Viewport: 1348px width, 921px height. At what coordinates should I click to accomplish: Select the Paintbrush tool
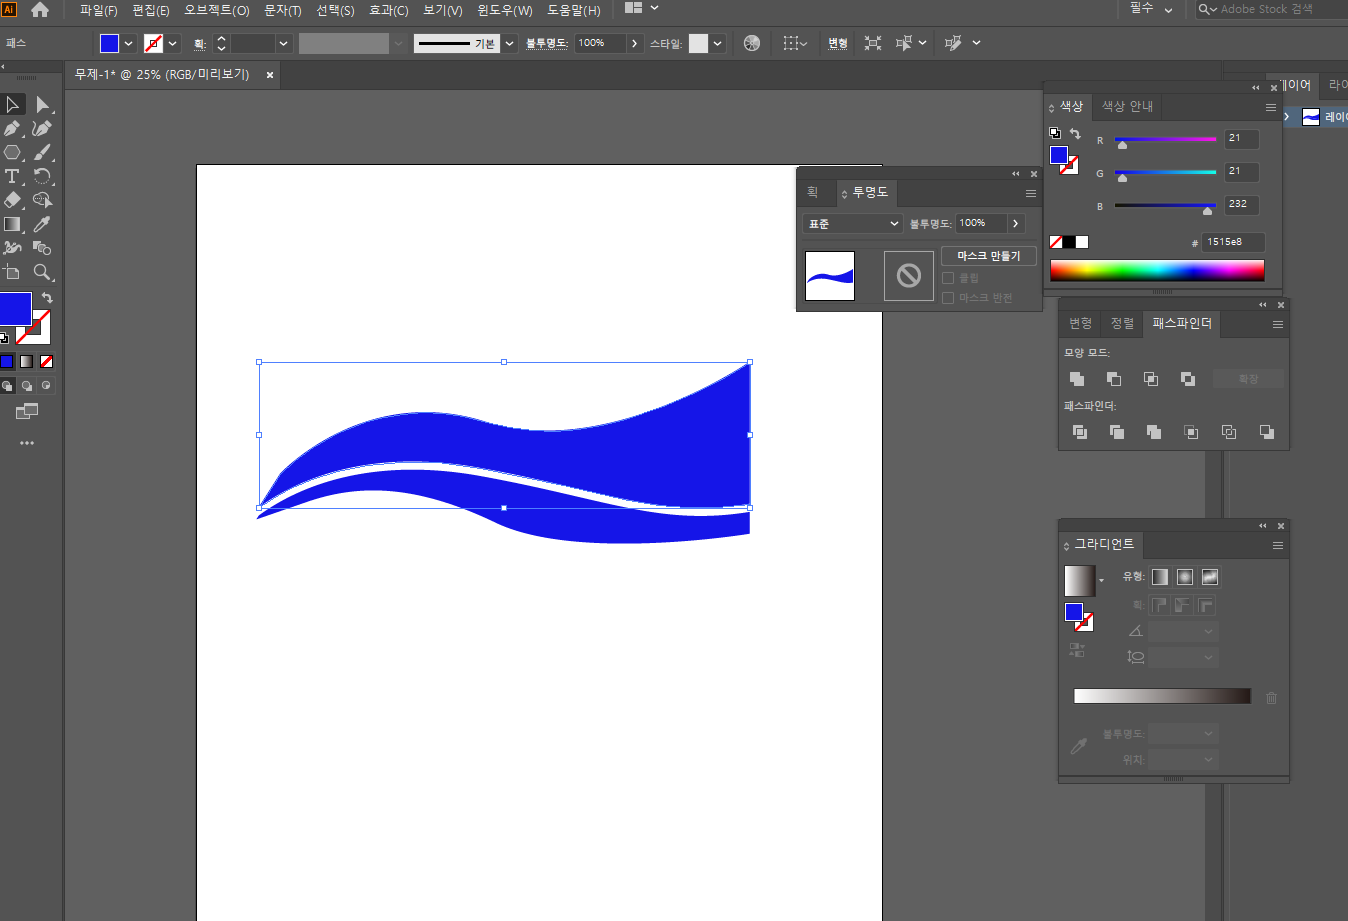(x=42, y=152)
